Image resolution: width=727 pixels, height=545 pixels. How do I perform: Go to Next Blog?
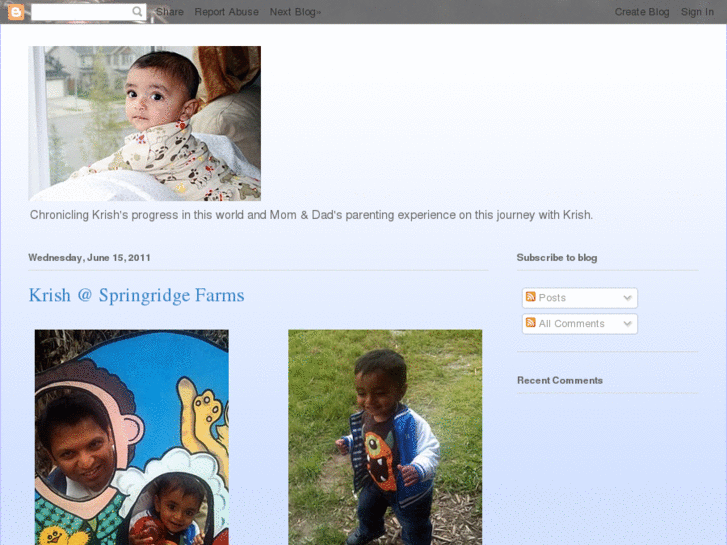pos(295,12)
